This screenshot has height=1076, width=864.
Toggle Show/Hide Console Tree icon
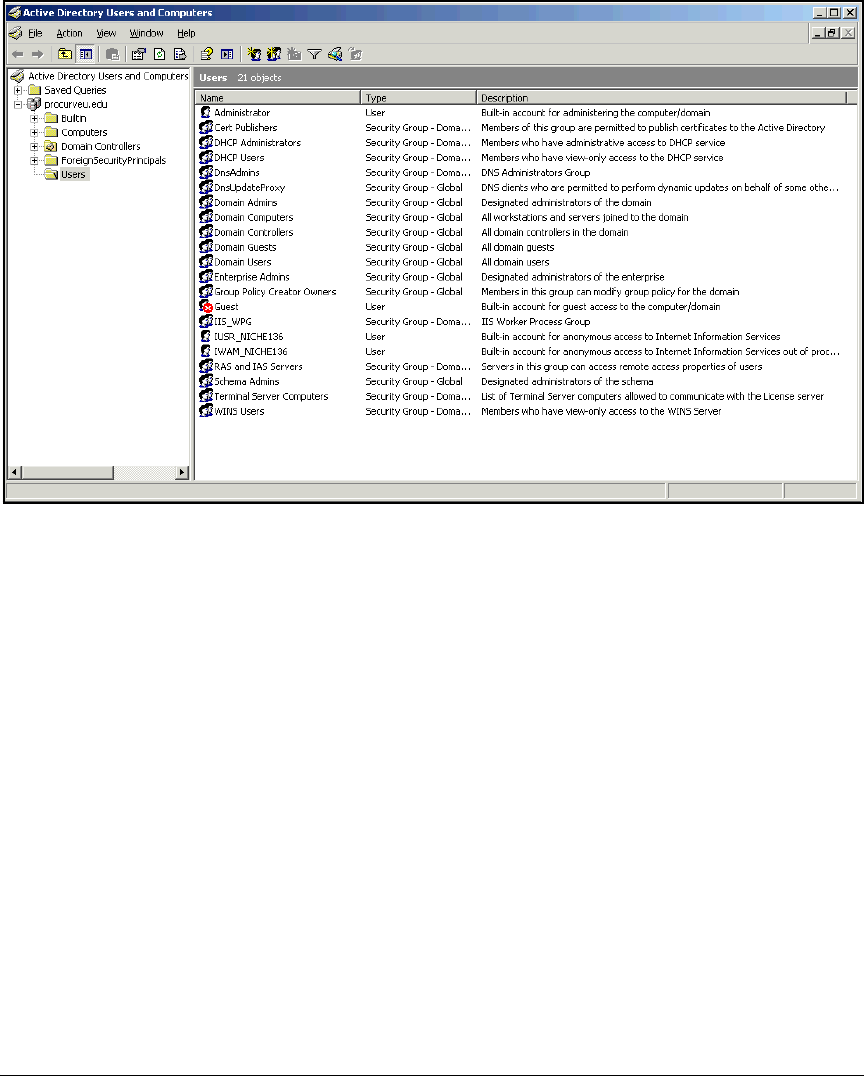(86, 54)
